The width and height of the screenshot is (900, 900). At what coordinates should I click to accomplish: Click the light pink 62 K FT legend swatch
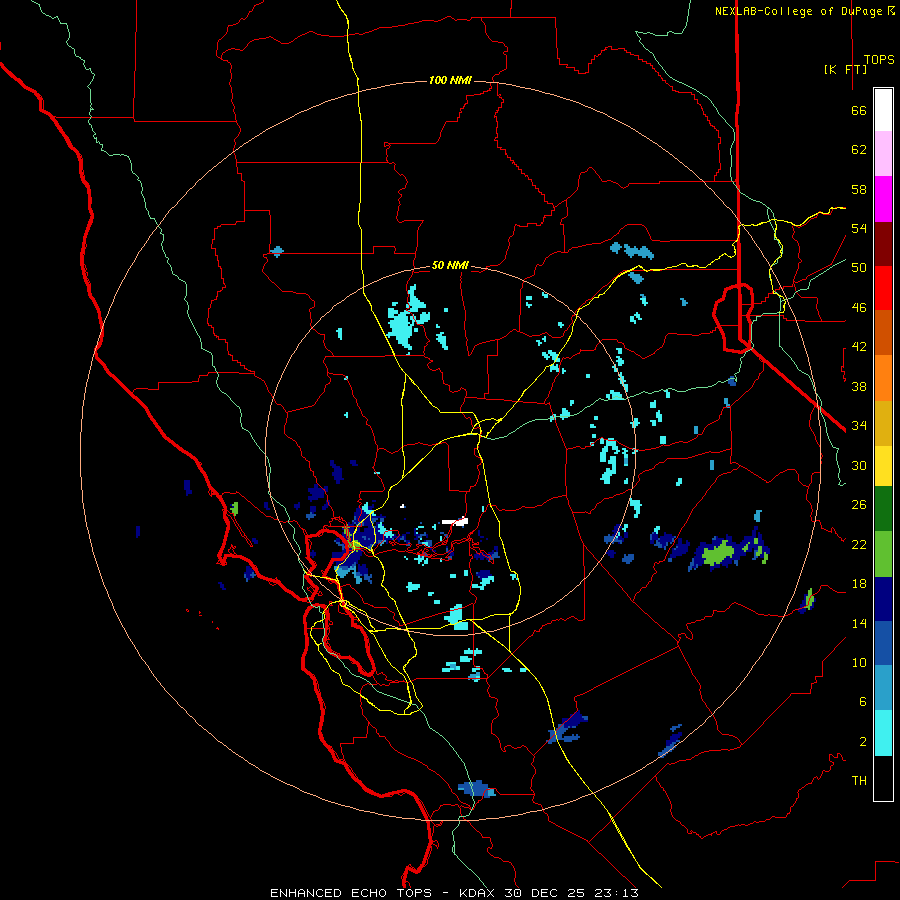[883, 153]
